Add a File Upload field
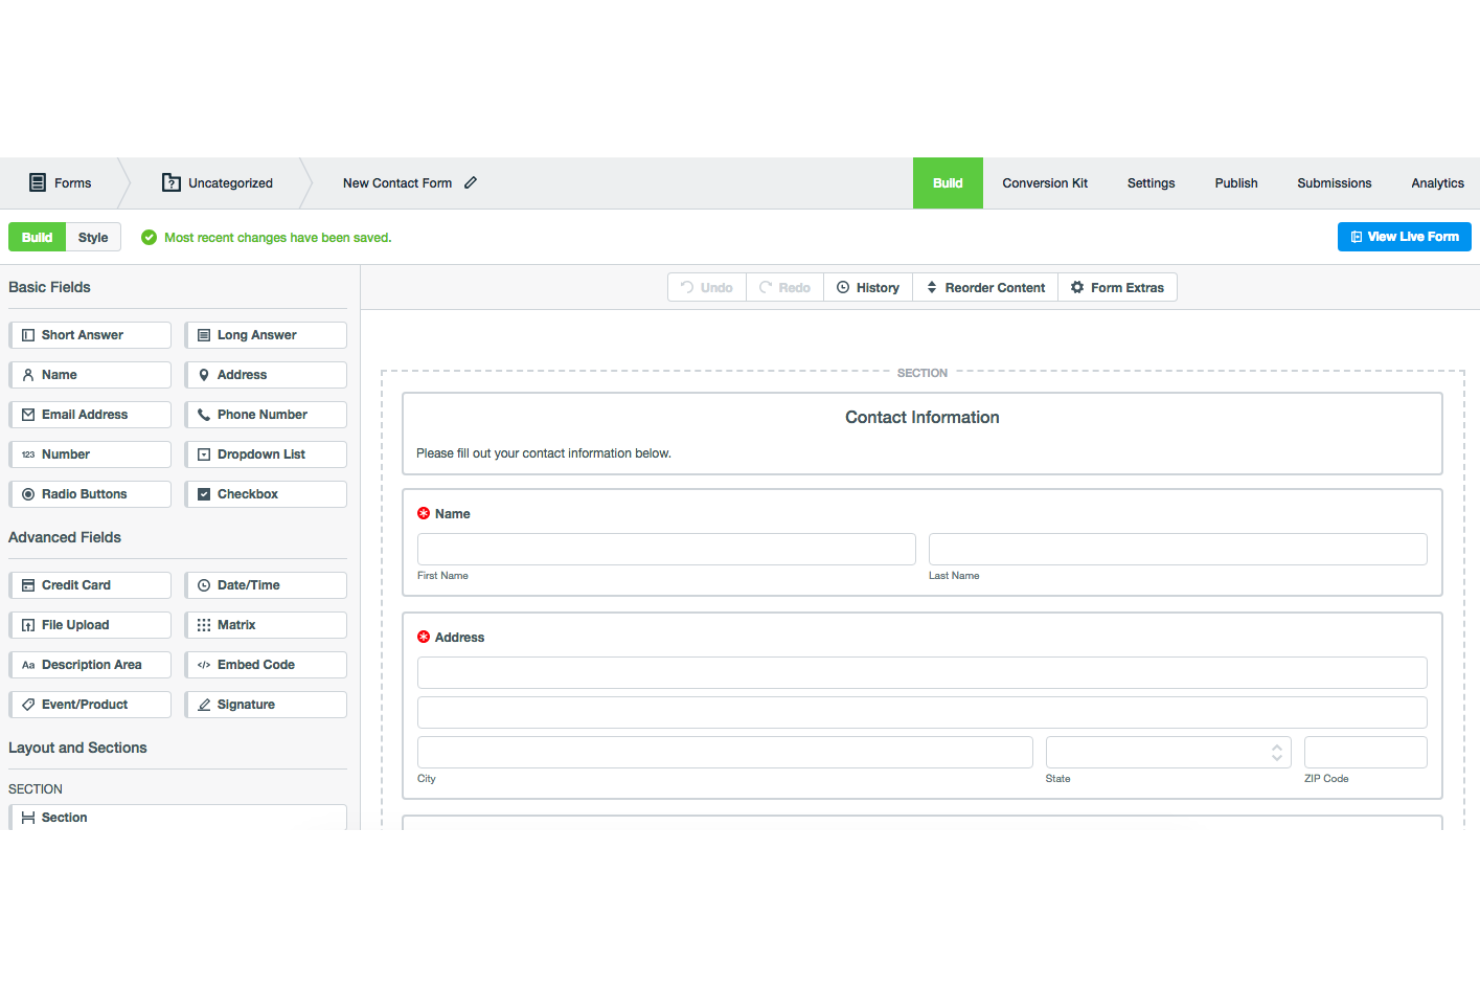Viewport: 1480px width, 987px height. pyautogui.click(x=90, y=624)
